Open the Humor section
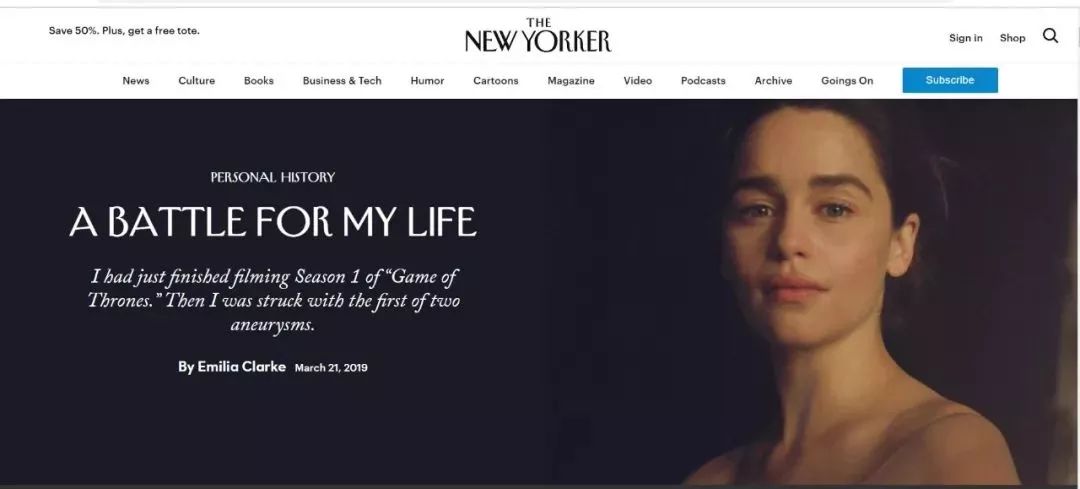 click(427, 81)
